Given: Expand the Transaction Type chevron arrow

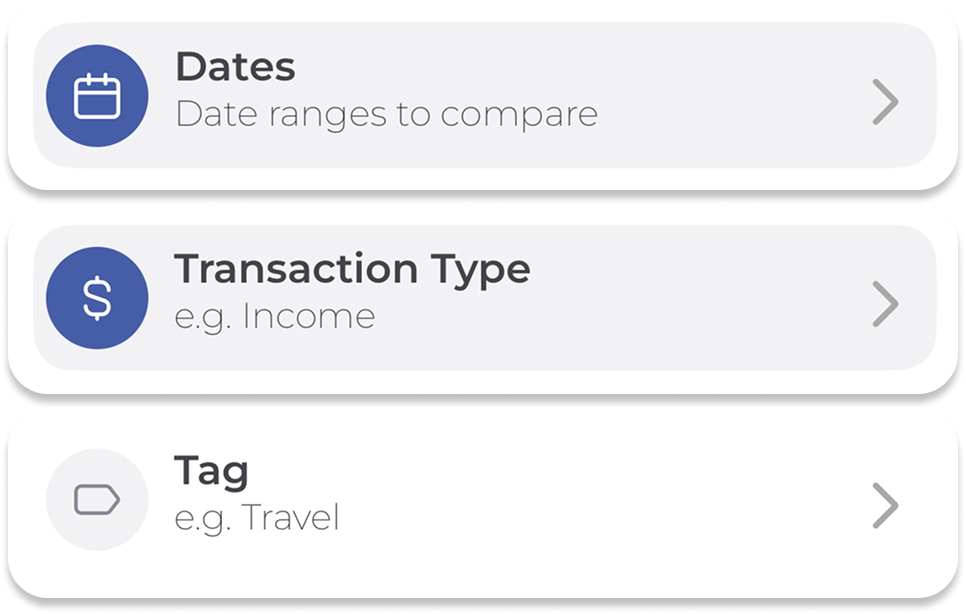Looking at the screenshot, I should coord(885,304).
